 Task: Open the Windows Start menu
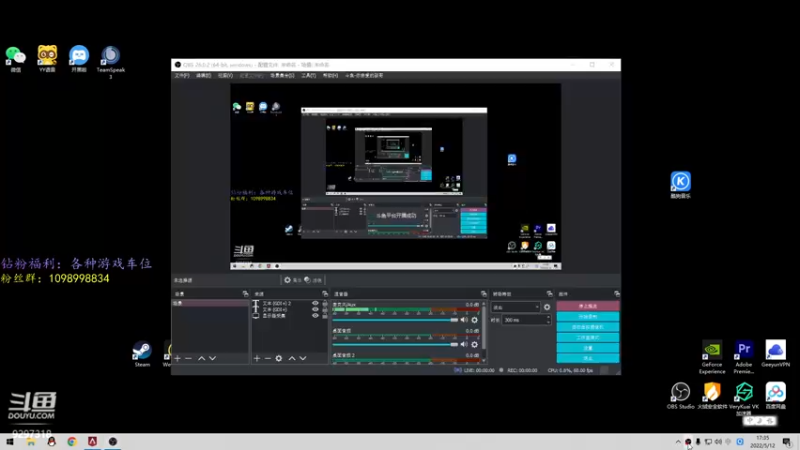coord(10,442)
